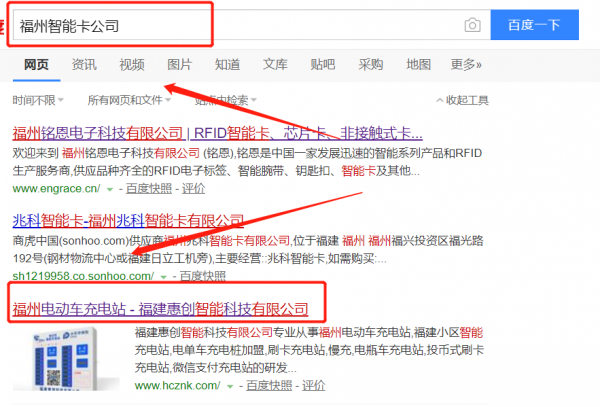Expand the 更多 tab menu
600x407 pixels.
pyautogui.click(x=466, y=65)
